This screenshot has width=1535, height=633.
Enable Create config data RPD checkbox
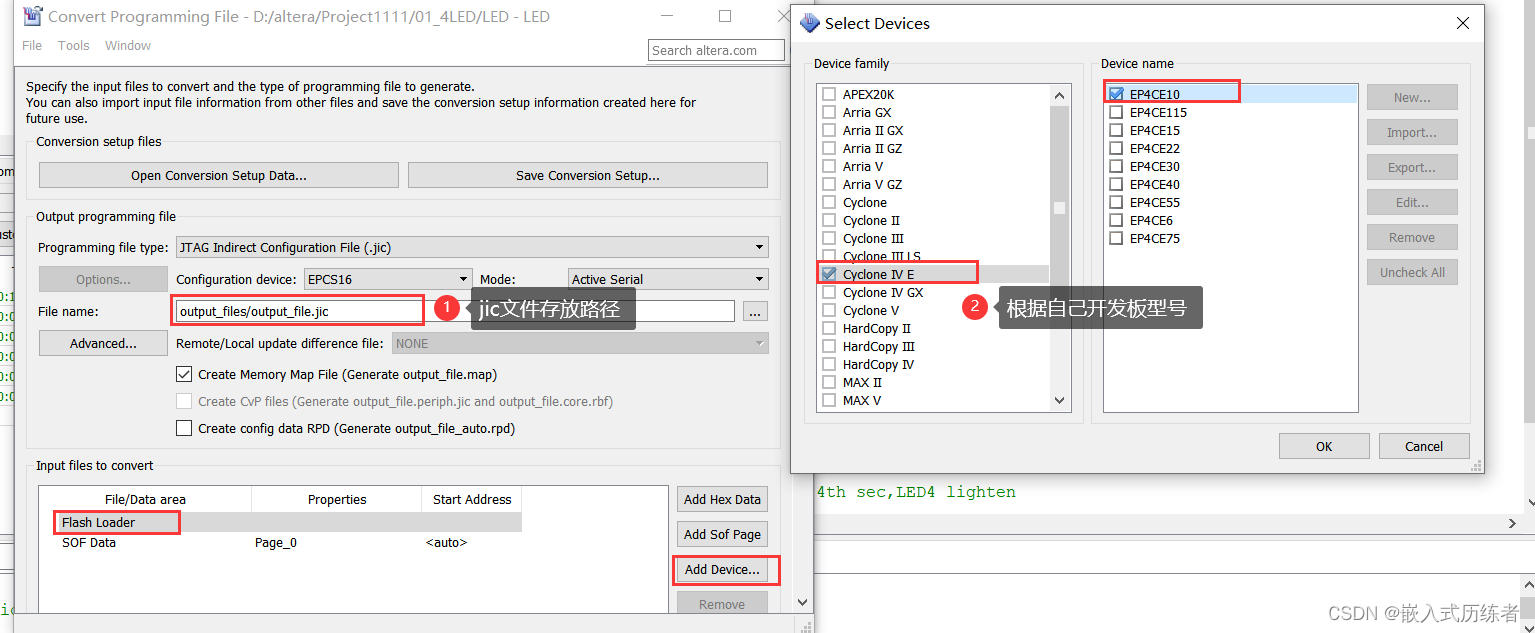point(184,428)
